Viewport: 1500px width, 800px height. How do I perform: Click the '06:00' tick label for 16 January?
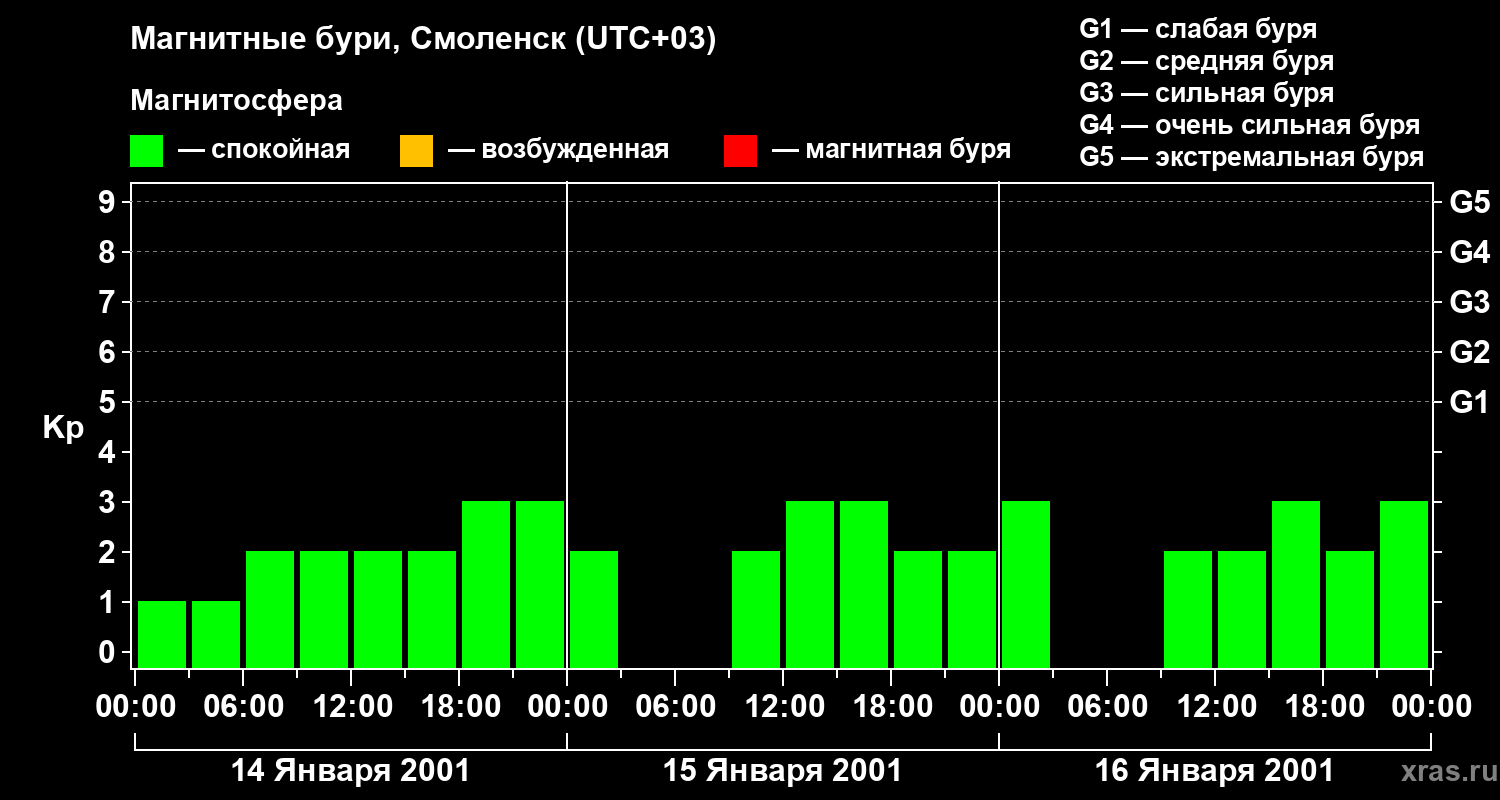click(1107, 707)
